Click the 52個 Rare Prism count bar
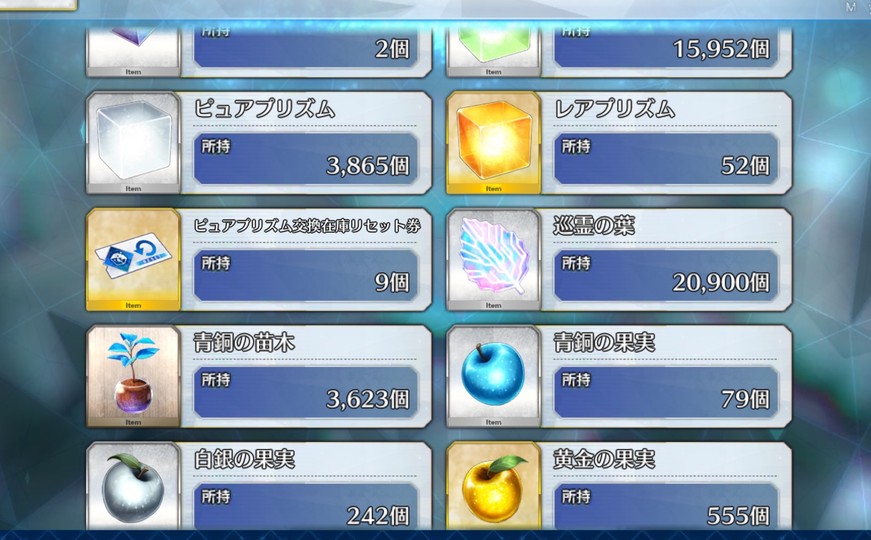 [665, 159]
